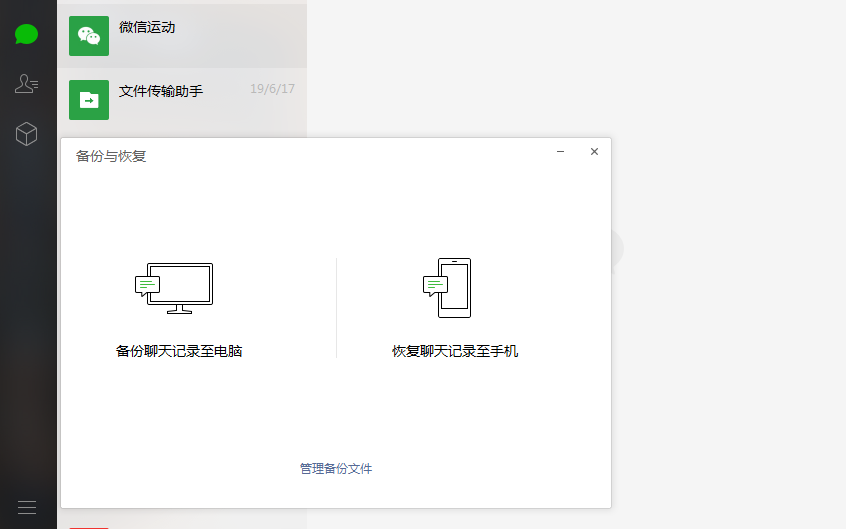The width and height of the screenshot is (846, 529).
Task: Select 备份聊天记录至电脑 text label
Action: (179, 351)
